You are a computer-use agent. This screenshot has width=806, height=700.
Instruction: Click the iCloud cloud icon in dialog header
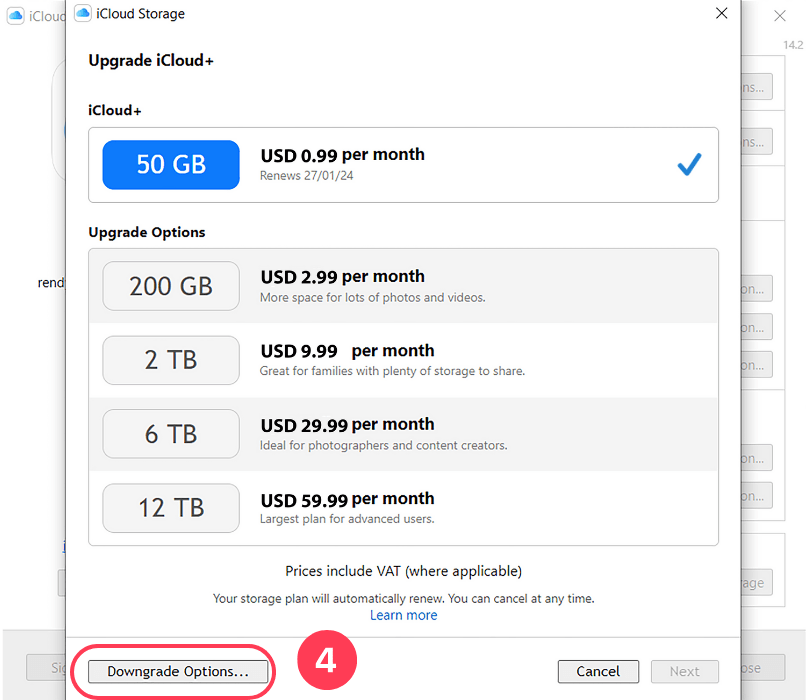click(x=83, y=13)
